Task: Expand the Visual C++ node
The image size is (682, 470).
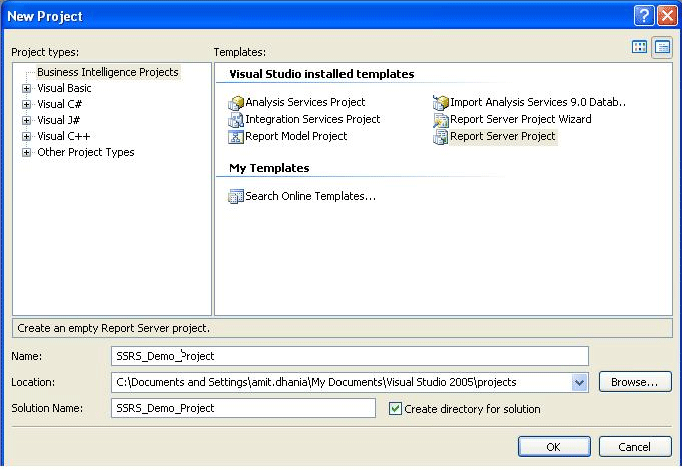Action: 27,137
